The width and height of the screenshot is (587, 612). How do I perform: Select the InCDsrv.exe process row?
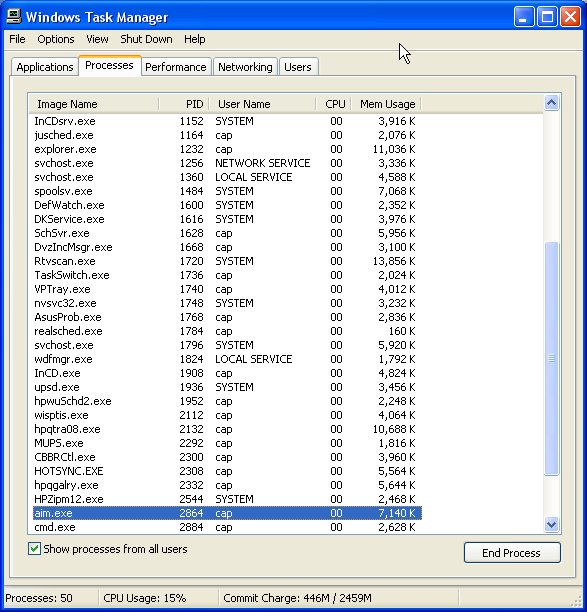pyautogui.click(x=227, y=121)
